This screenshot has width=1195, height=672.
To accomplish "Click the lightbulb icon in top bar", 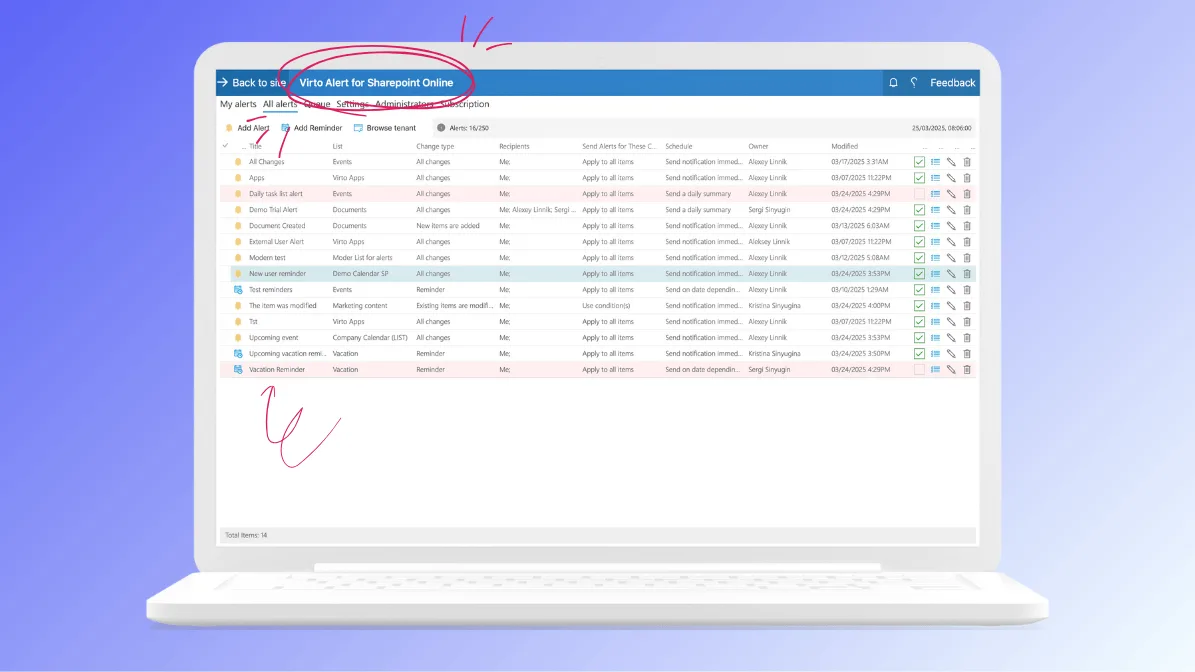I will click(x=913, y=82).
